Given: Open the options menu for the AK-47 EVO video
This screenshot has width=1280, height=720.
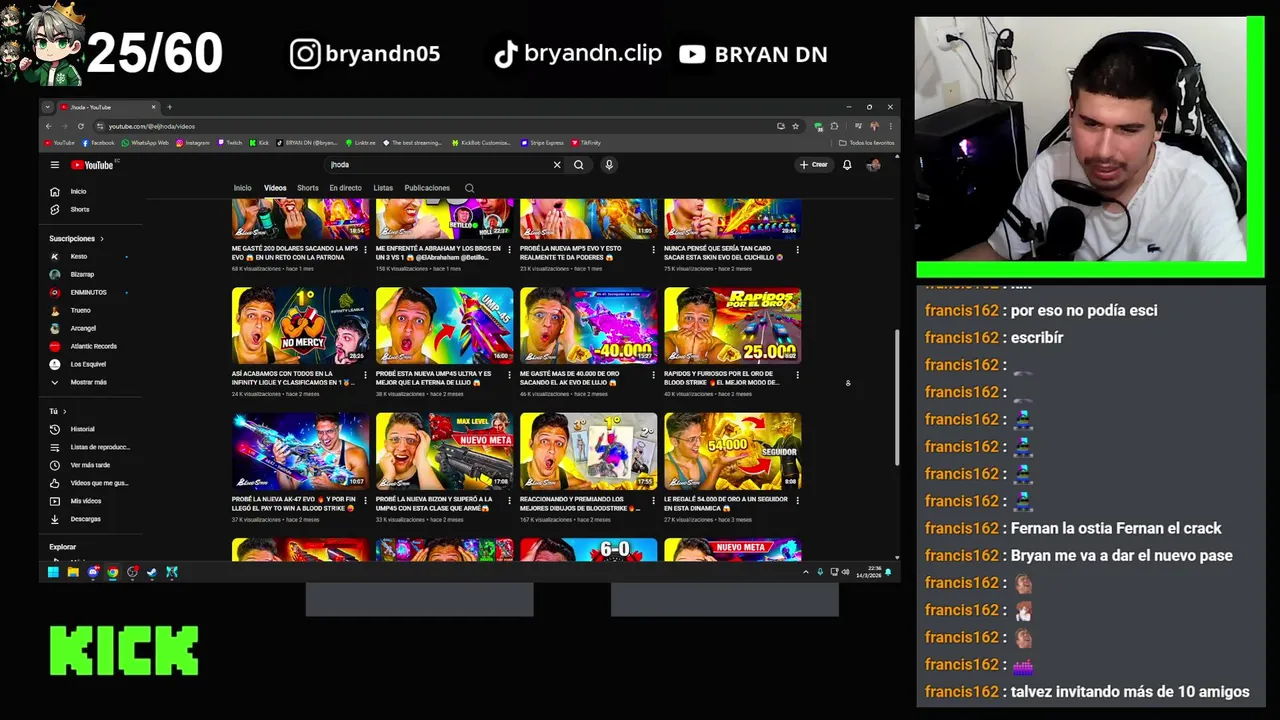Looking at the screenshot, I should (365, 500).
